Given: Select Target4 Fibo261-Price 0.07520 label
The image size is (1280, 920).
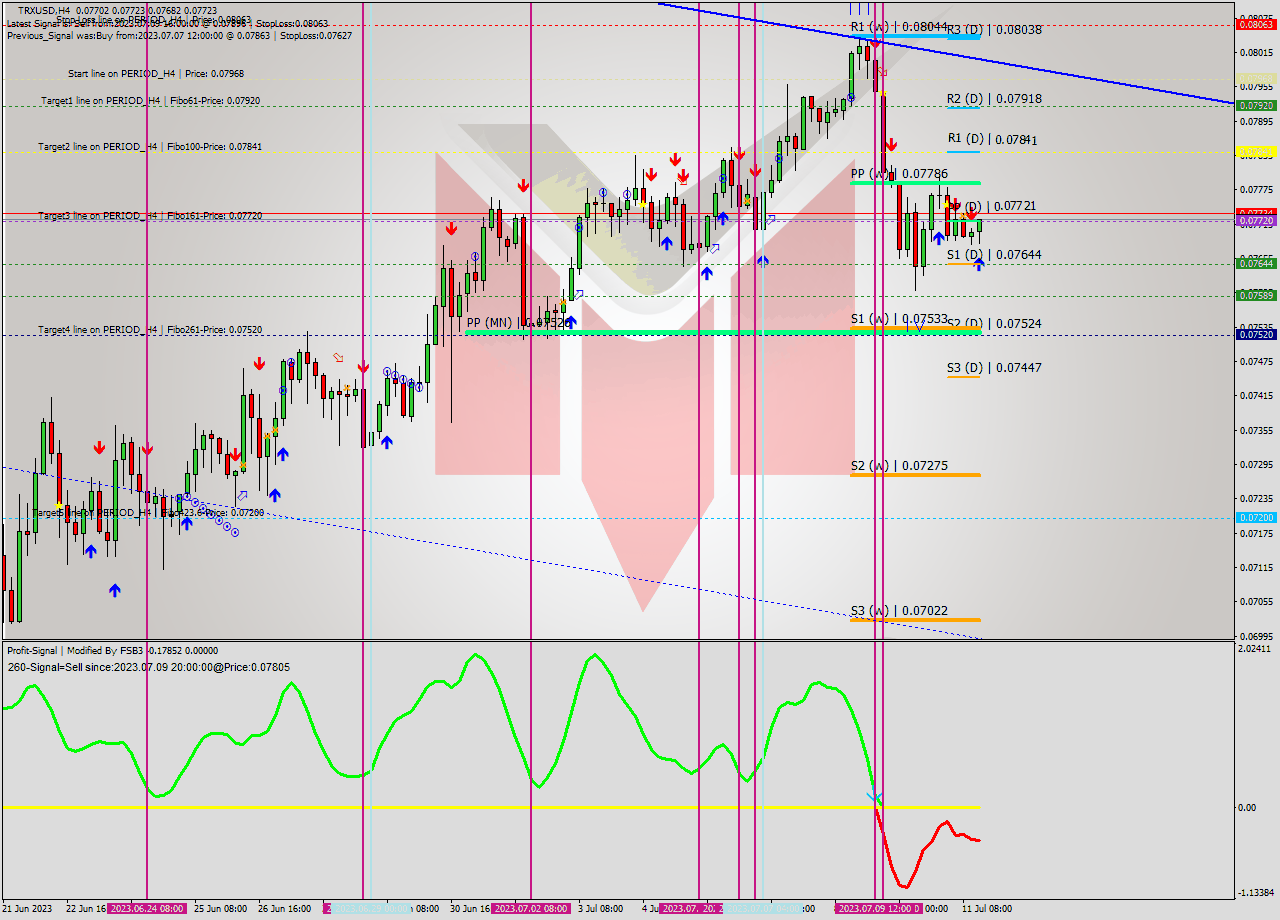Looking at the screenshot, I should point(150,330).
